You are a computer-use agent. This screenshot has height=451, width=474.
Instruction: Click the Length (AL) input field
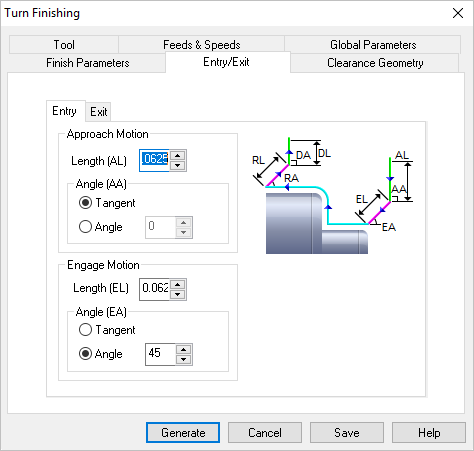pyautogui.click(x=154, y=160)
